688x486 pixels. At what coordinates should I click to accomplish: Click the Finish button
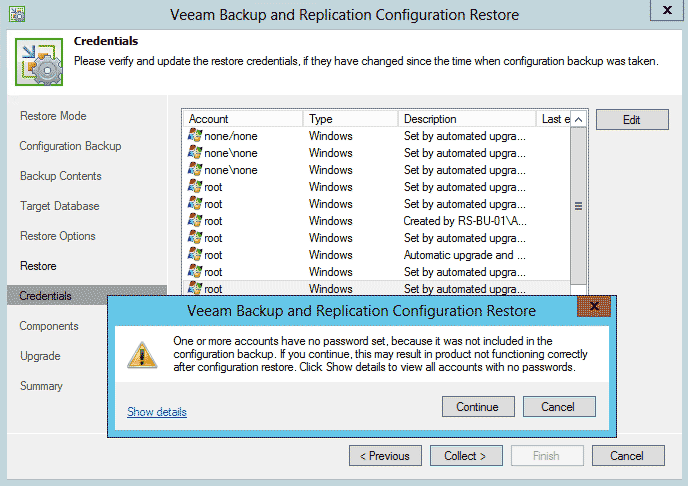tap(547, 456)
